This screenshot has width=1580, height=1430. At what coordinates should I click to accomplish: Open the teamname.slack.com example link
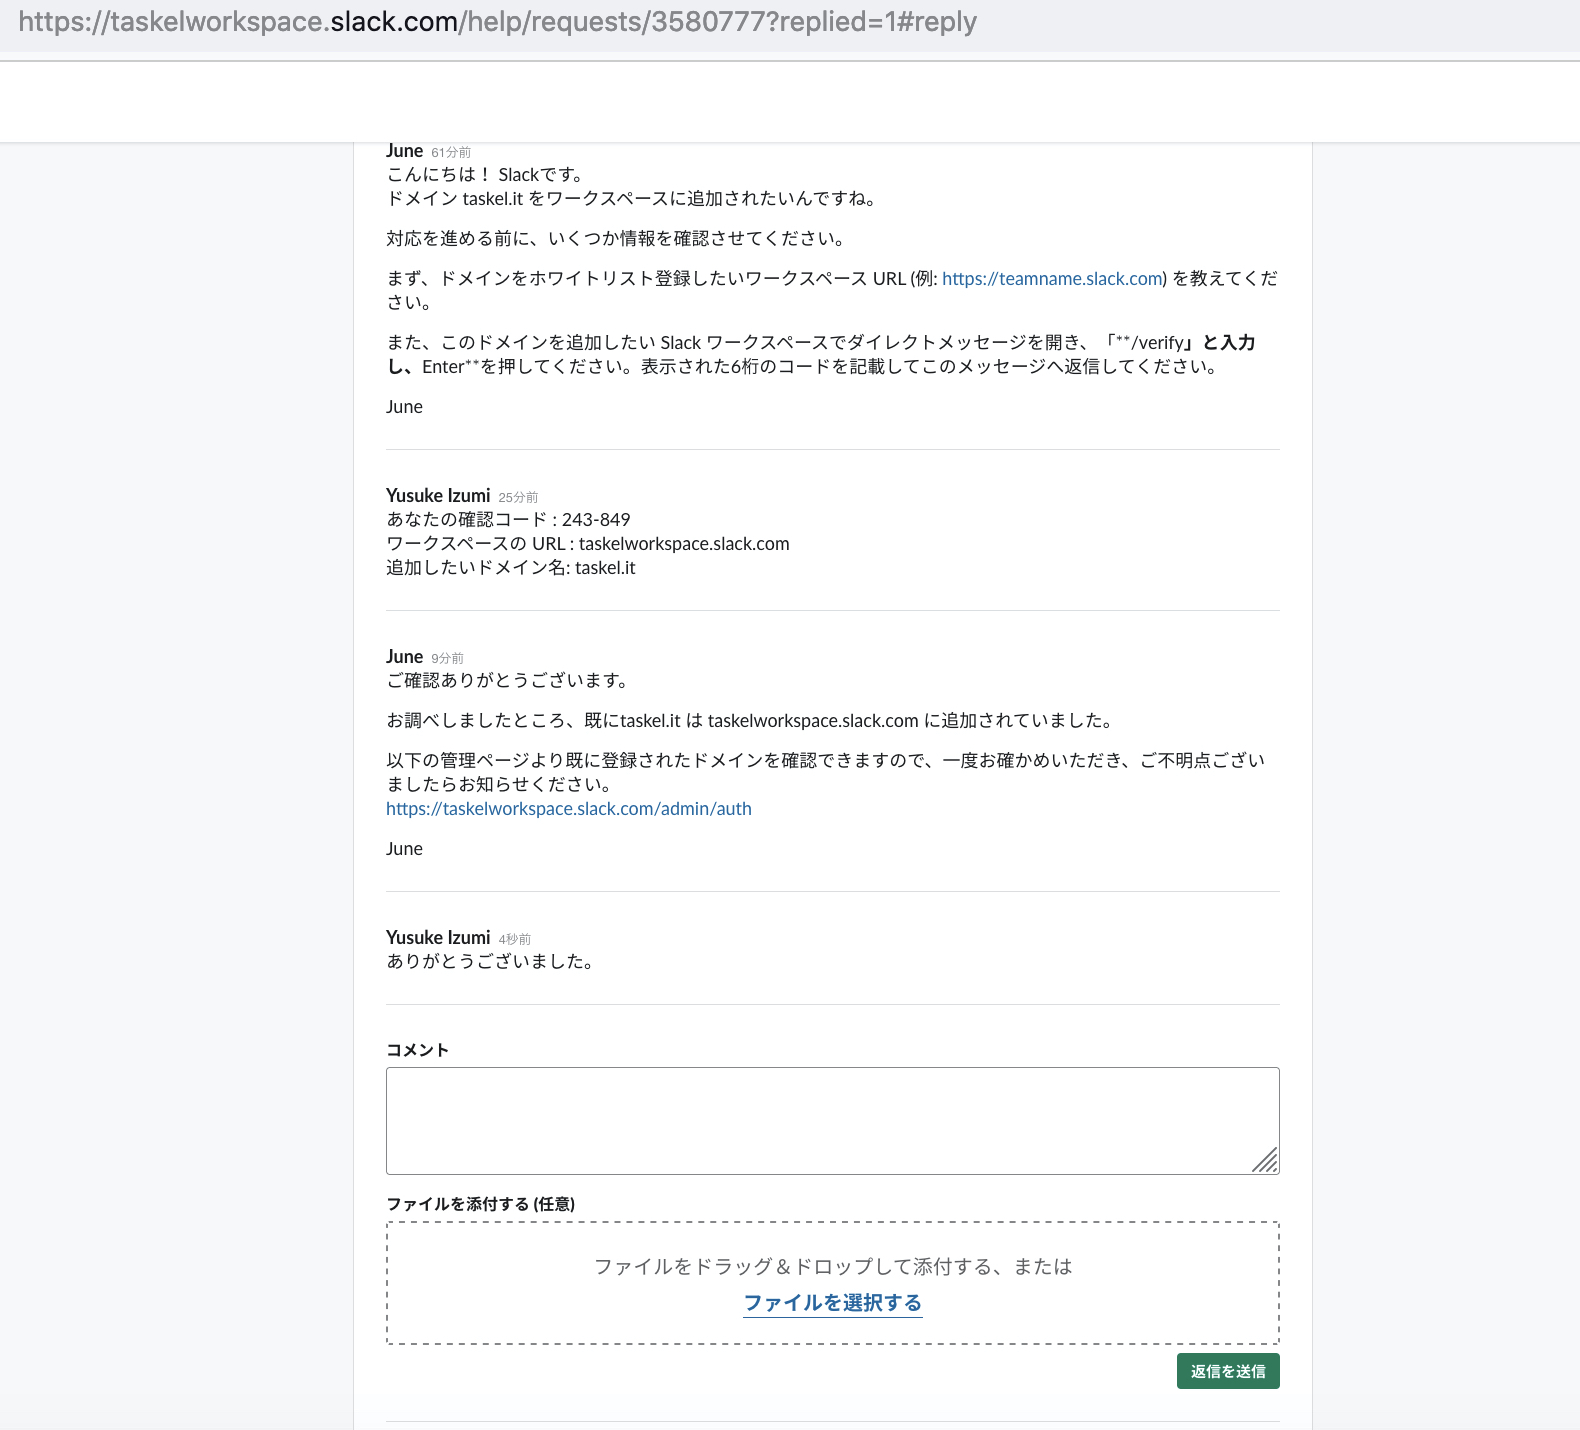point(1052,279)
